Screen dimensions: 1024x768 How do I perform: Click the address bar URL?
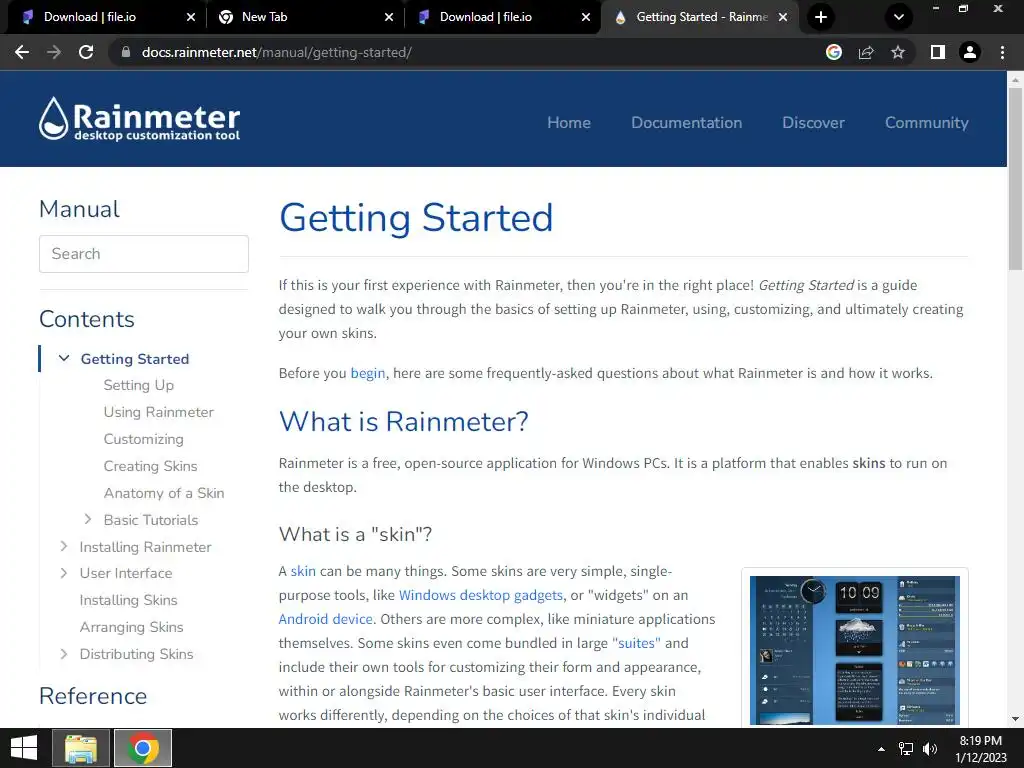277,52
